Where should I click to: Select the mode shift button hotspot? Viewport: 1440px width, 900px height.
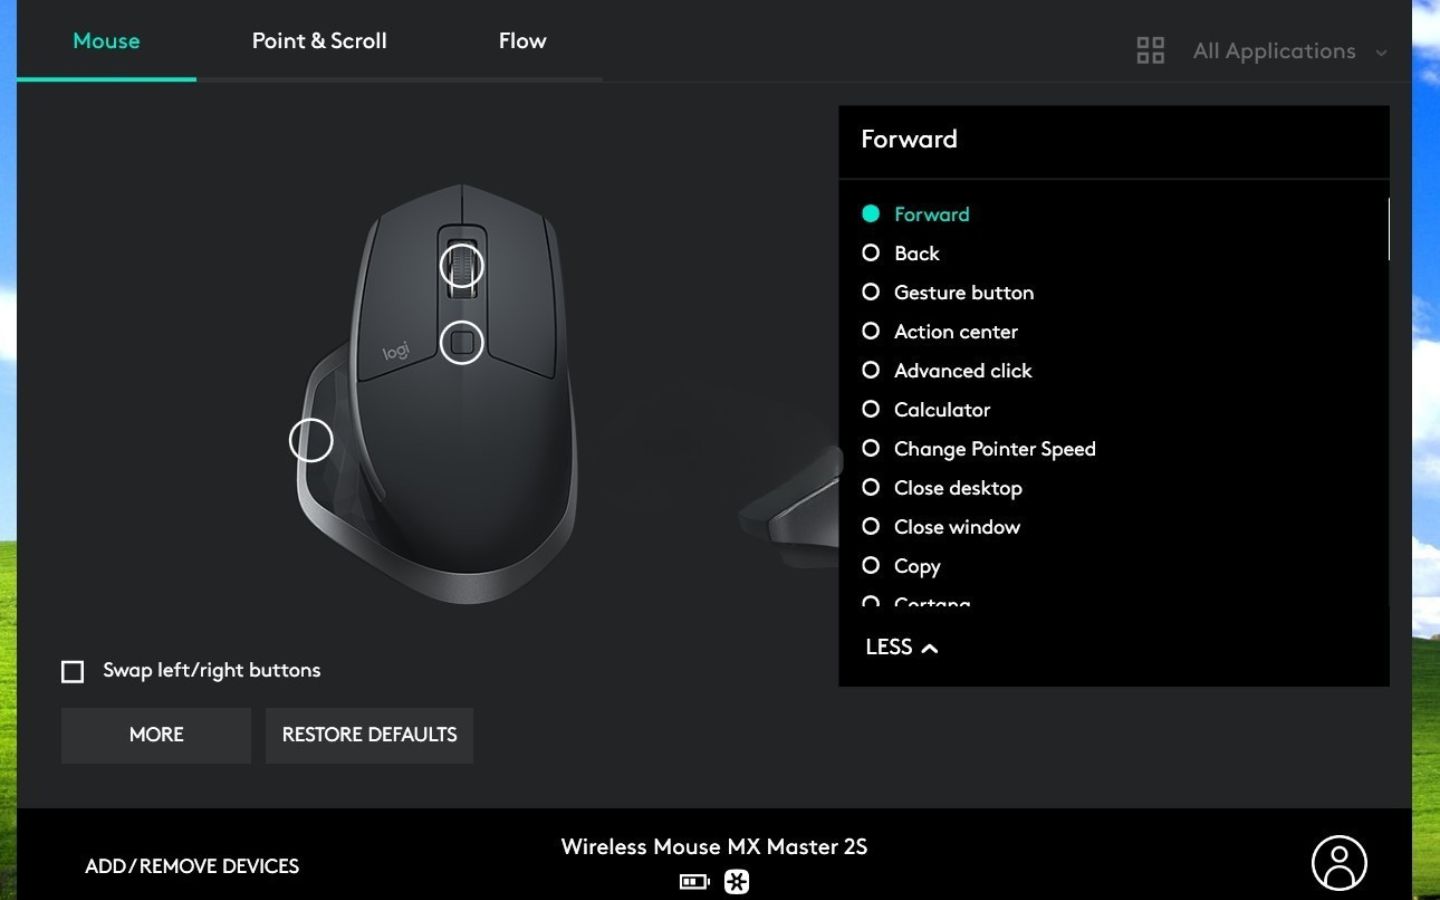point(462,343)
